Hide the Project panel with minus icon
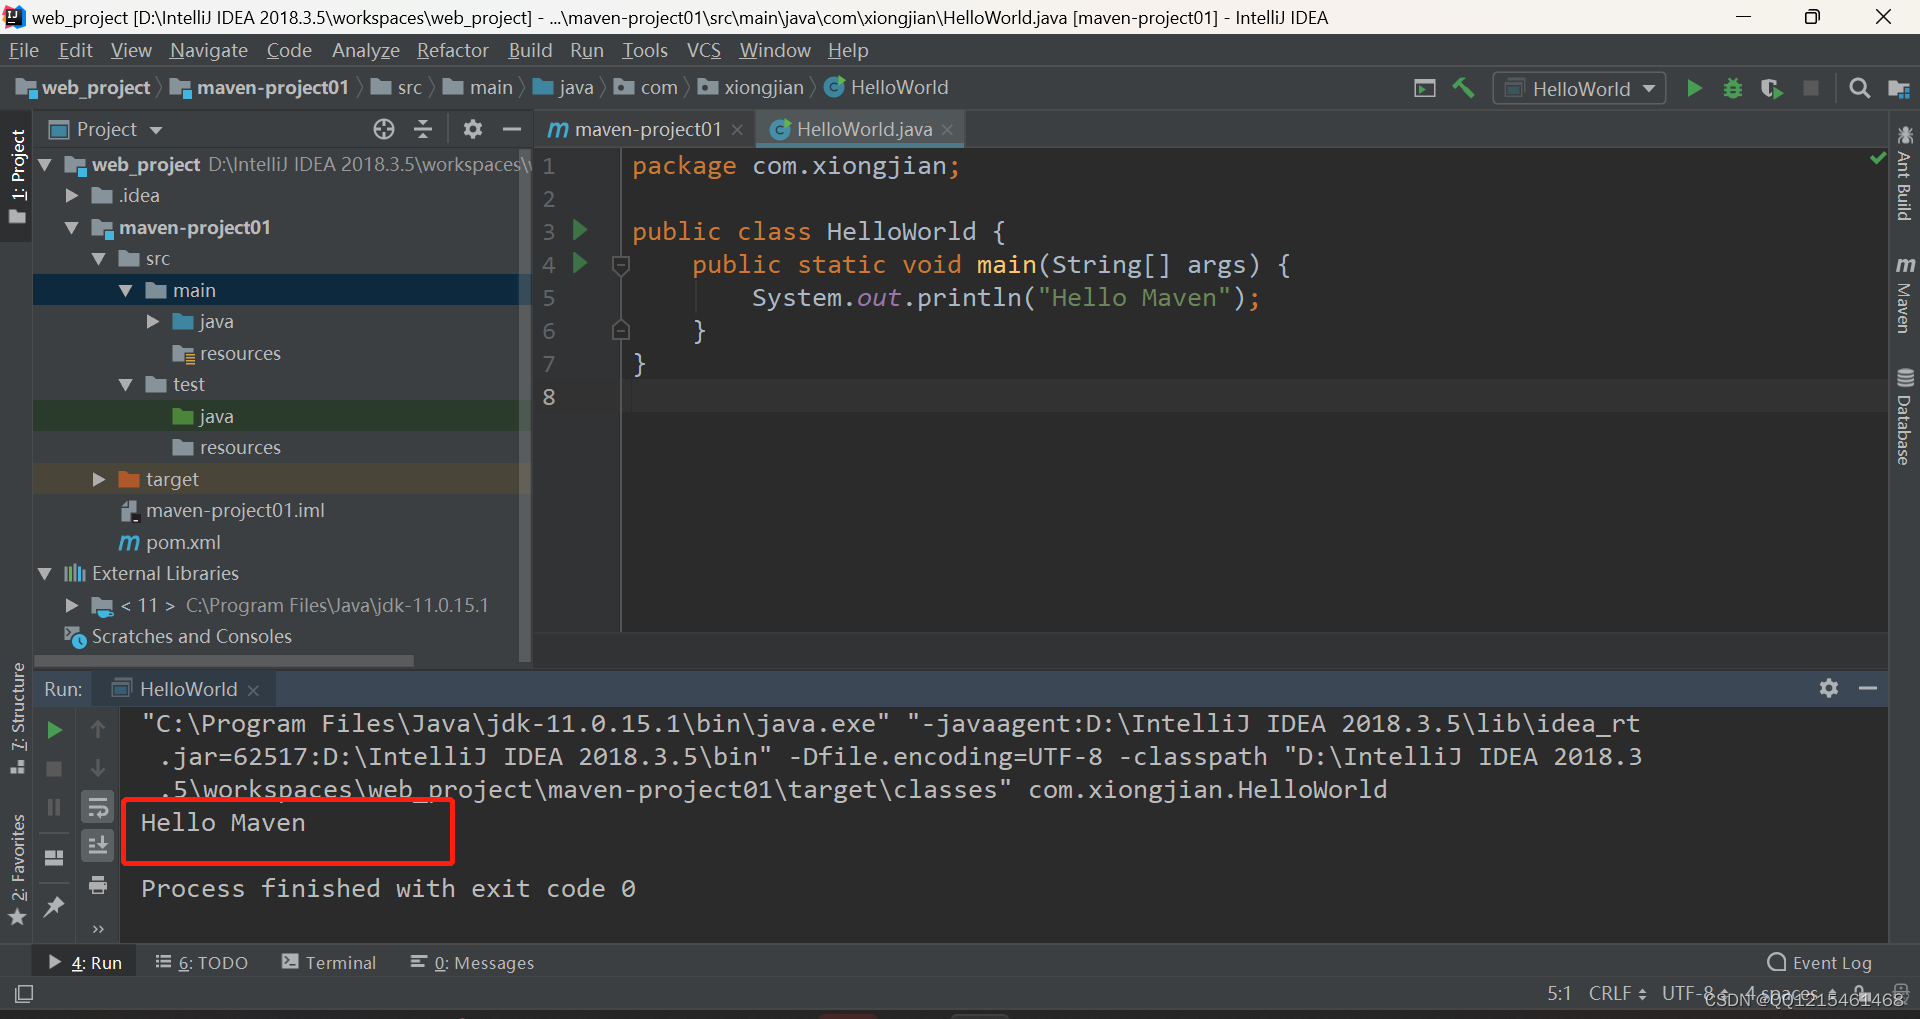 pos(512,129)
